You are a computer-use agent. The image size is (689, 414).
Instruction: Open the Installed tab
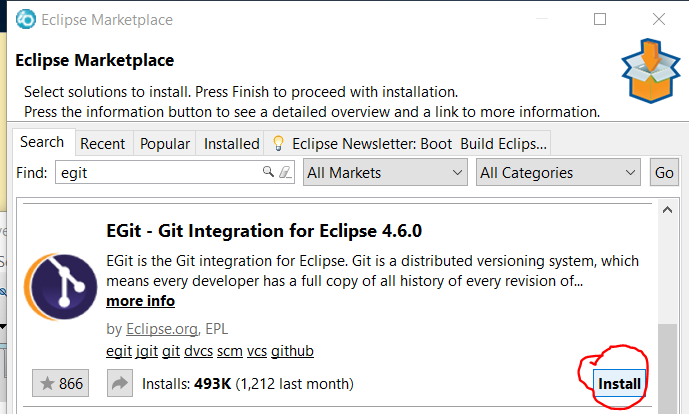tap(232, 144)
